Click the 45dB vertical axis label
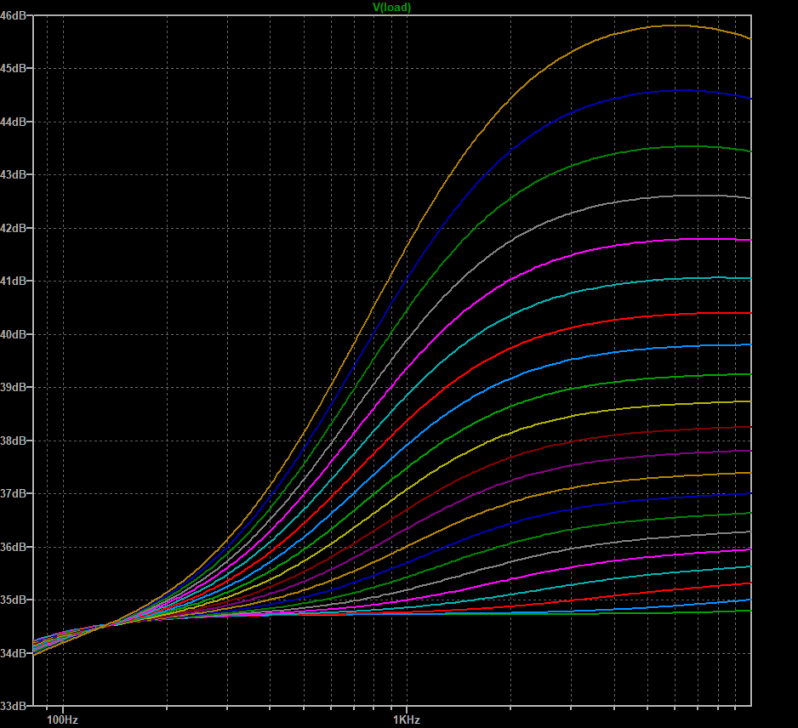The image size is (798, 728). click(x=15, y=68)
